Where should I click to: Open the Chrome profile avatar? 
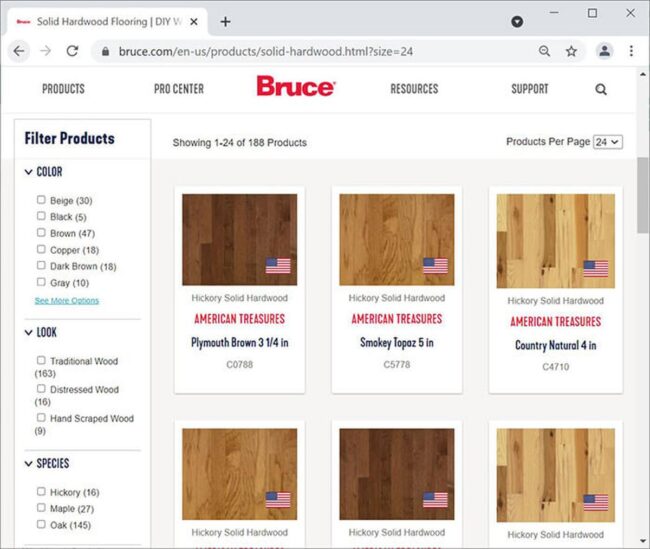(x=605, y=51)
